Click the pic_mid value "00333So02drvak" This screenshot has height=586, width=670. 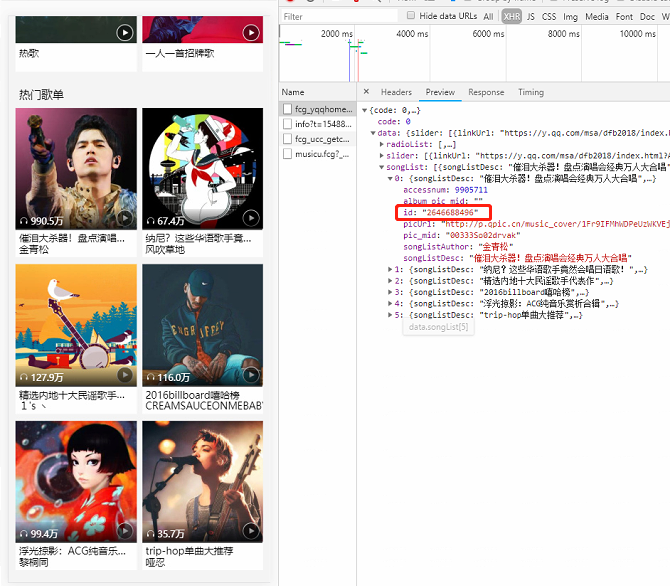(x=483, y=235)
